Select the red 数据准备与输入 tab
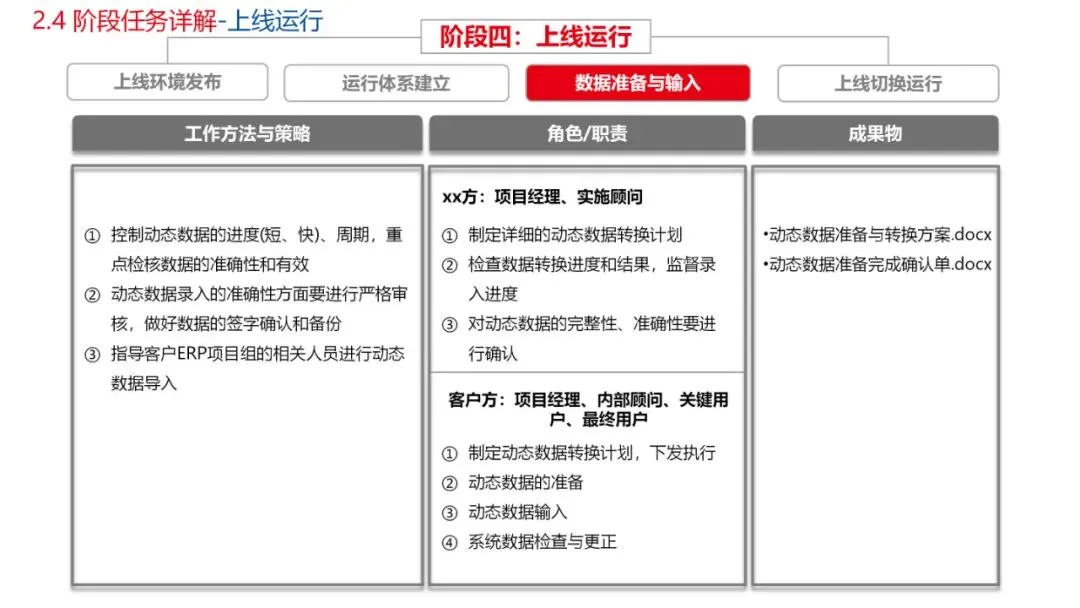 (638, 83)
